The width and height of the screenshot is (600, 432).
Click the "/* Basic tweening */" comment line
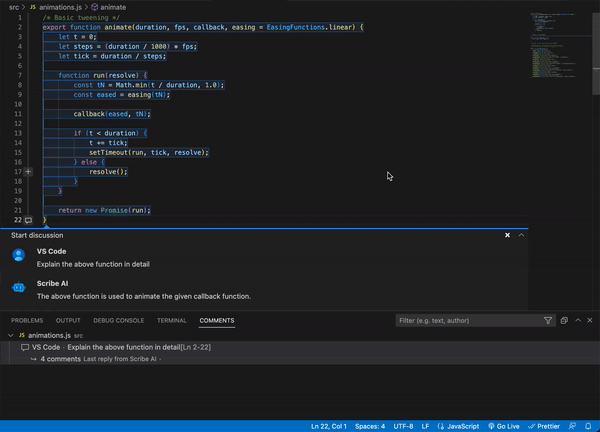(x=81, y=18)
